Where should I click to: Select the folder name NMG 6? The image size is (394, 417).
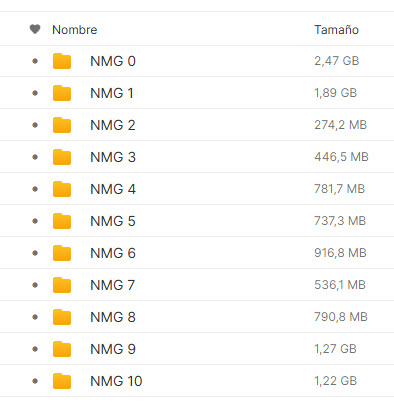(x=113, y=253)
